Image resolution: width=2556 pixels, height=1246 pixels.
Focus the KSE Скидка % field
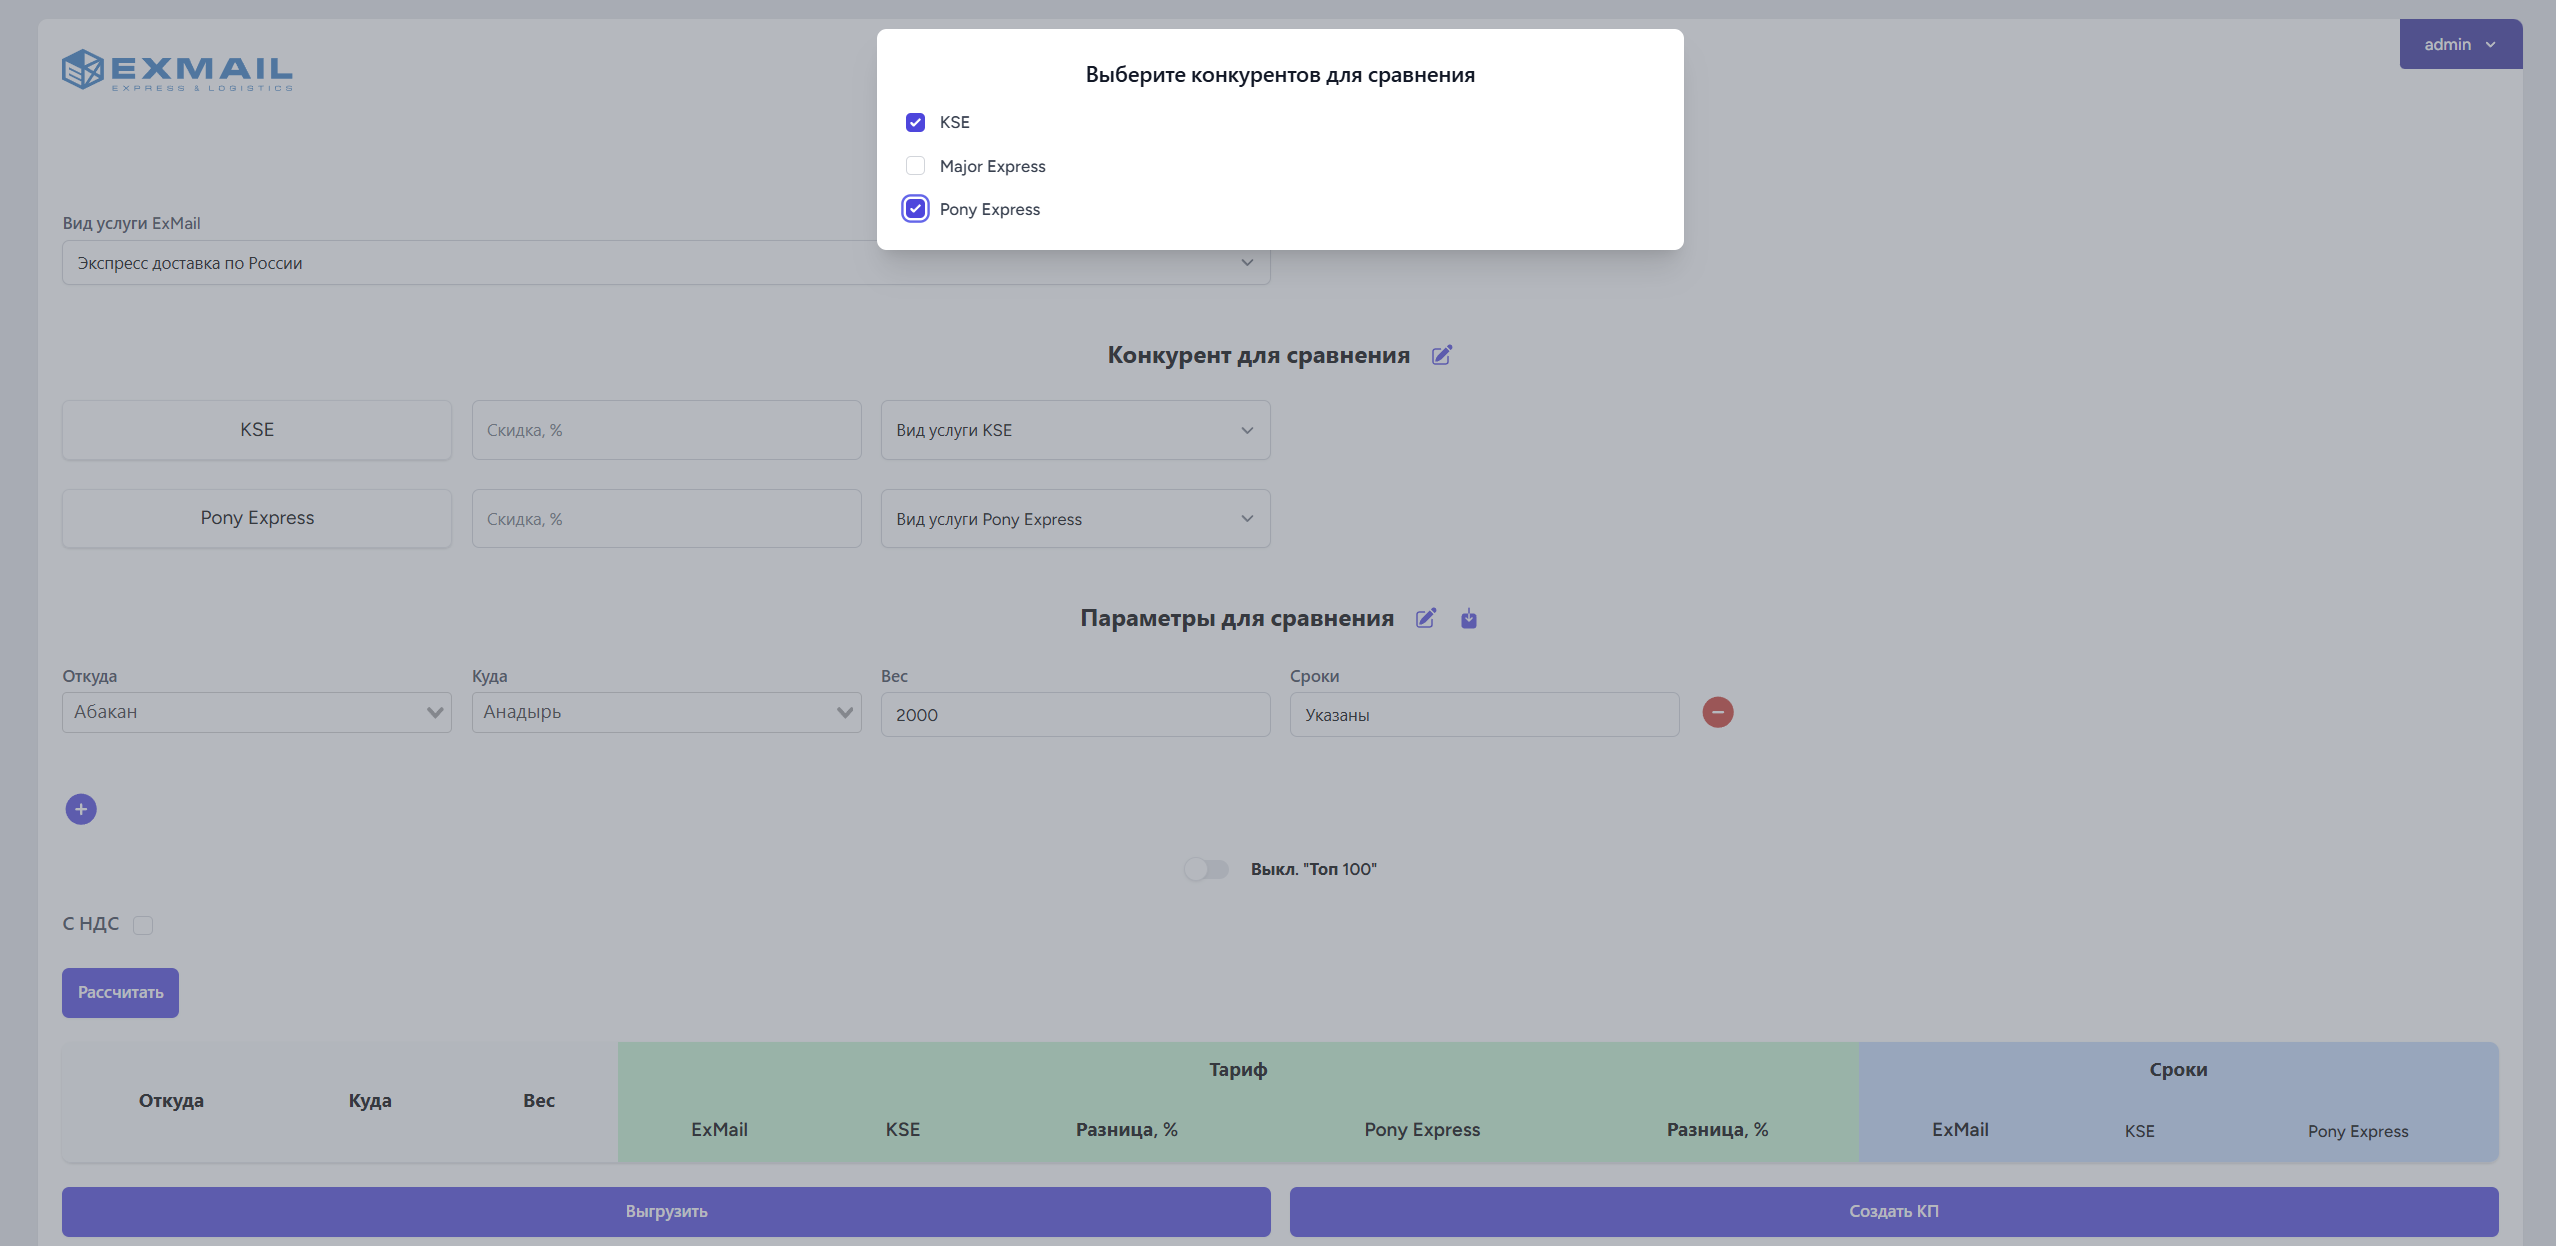[666, 430]
